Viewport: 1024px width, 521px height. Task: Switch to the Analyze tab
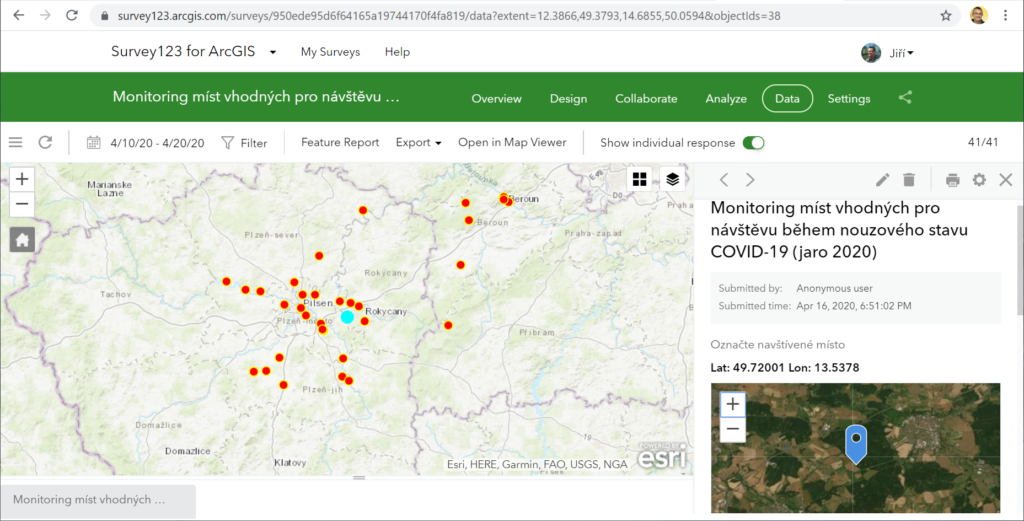click(x=726, y=99)
